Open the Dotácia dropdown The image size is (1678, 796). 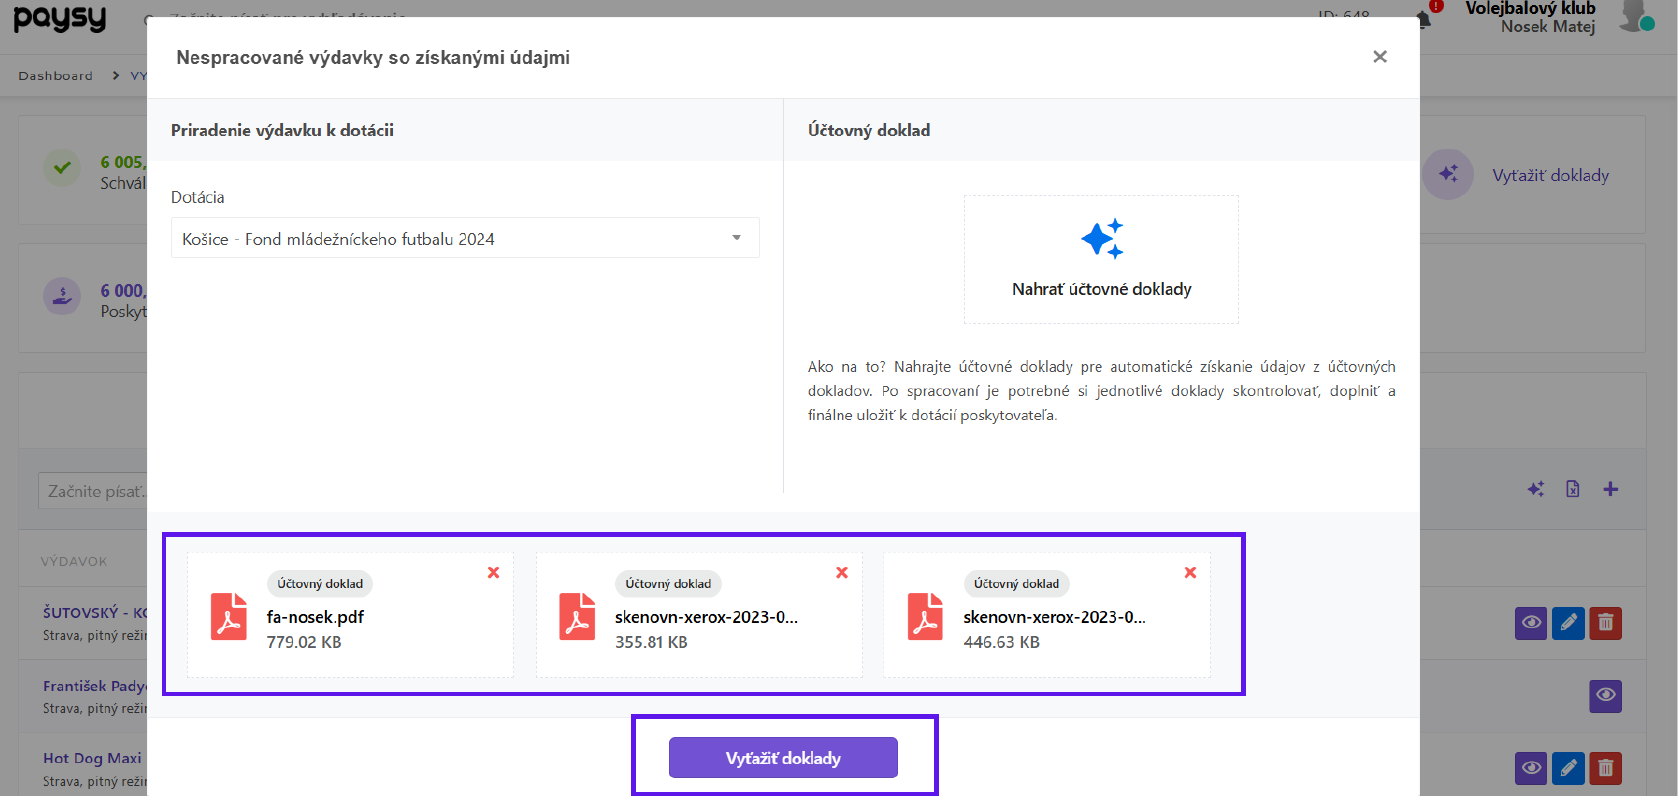click(x=465, y=238)
